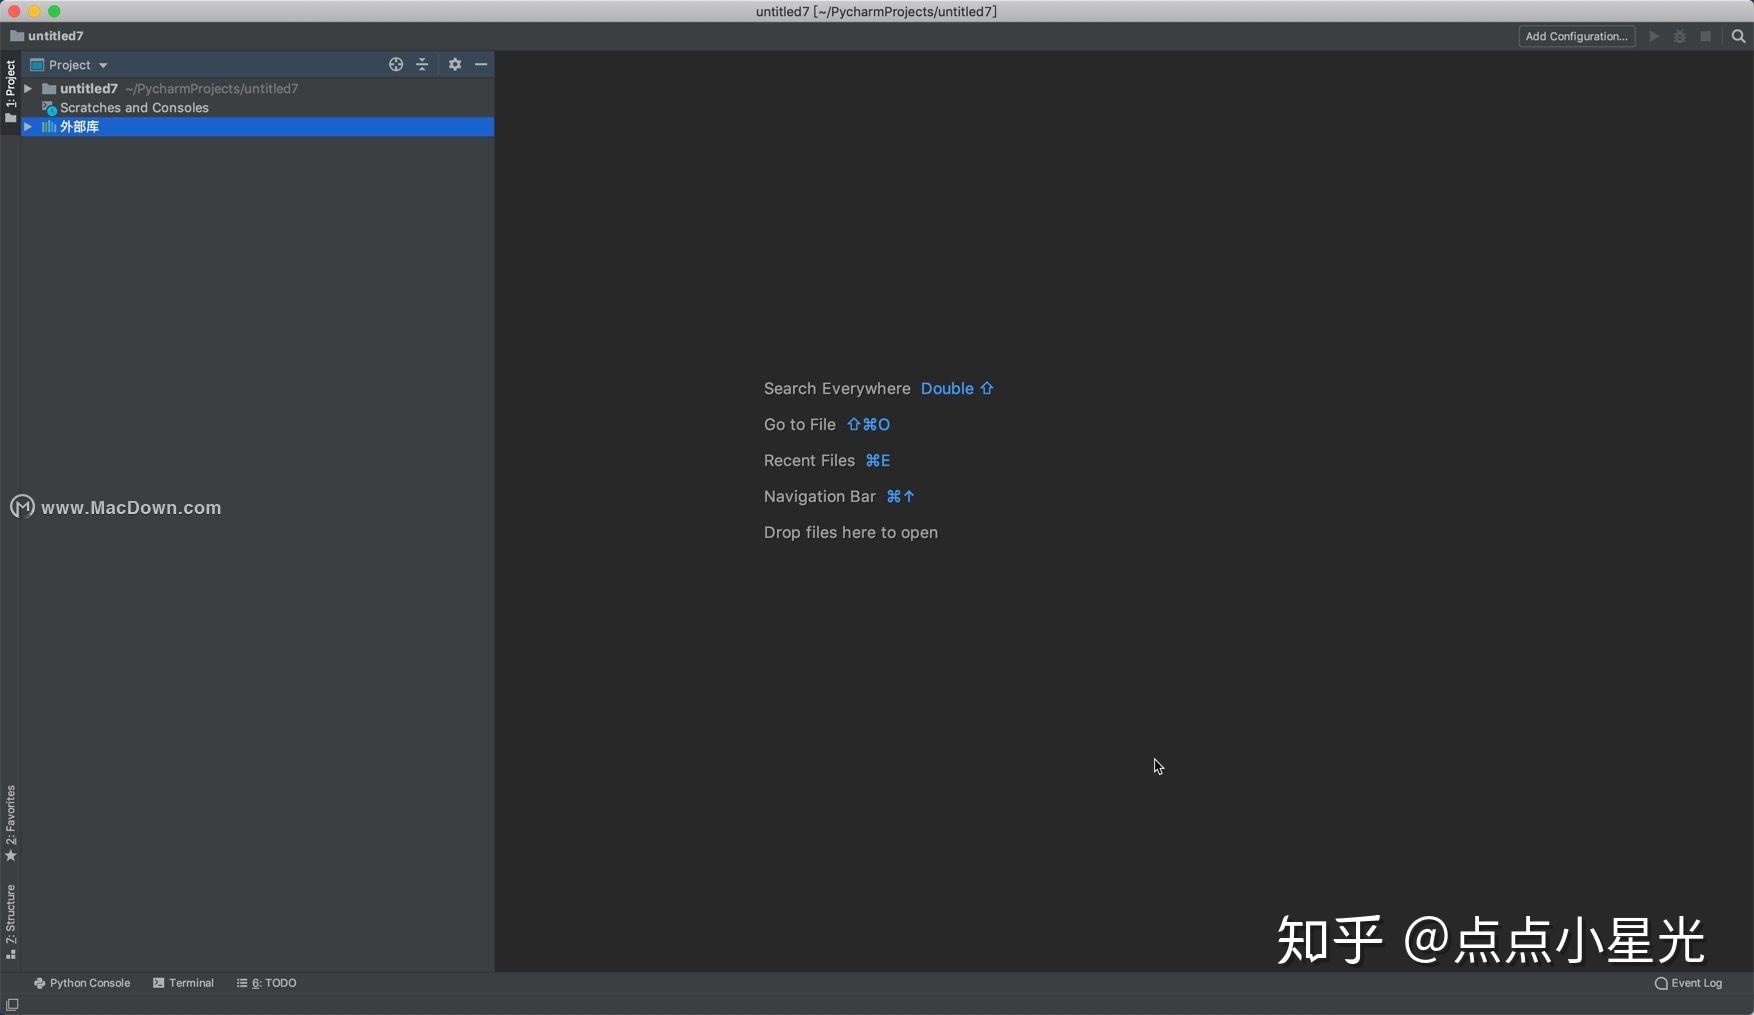Expand the 外部库 node
The image size is (1754, 1015).
(x=27, y=127)
